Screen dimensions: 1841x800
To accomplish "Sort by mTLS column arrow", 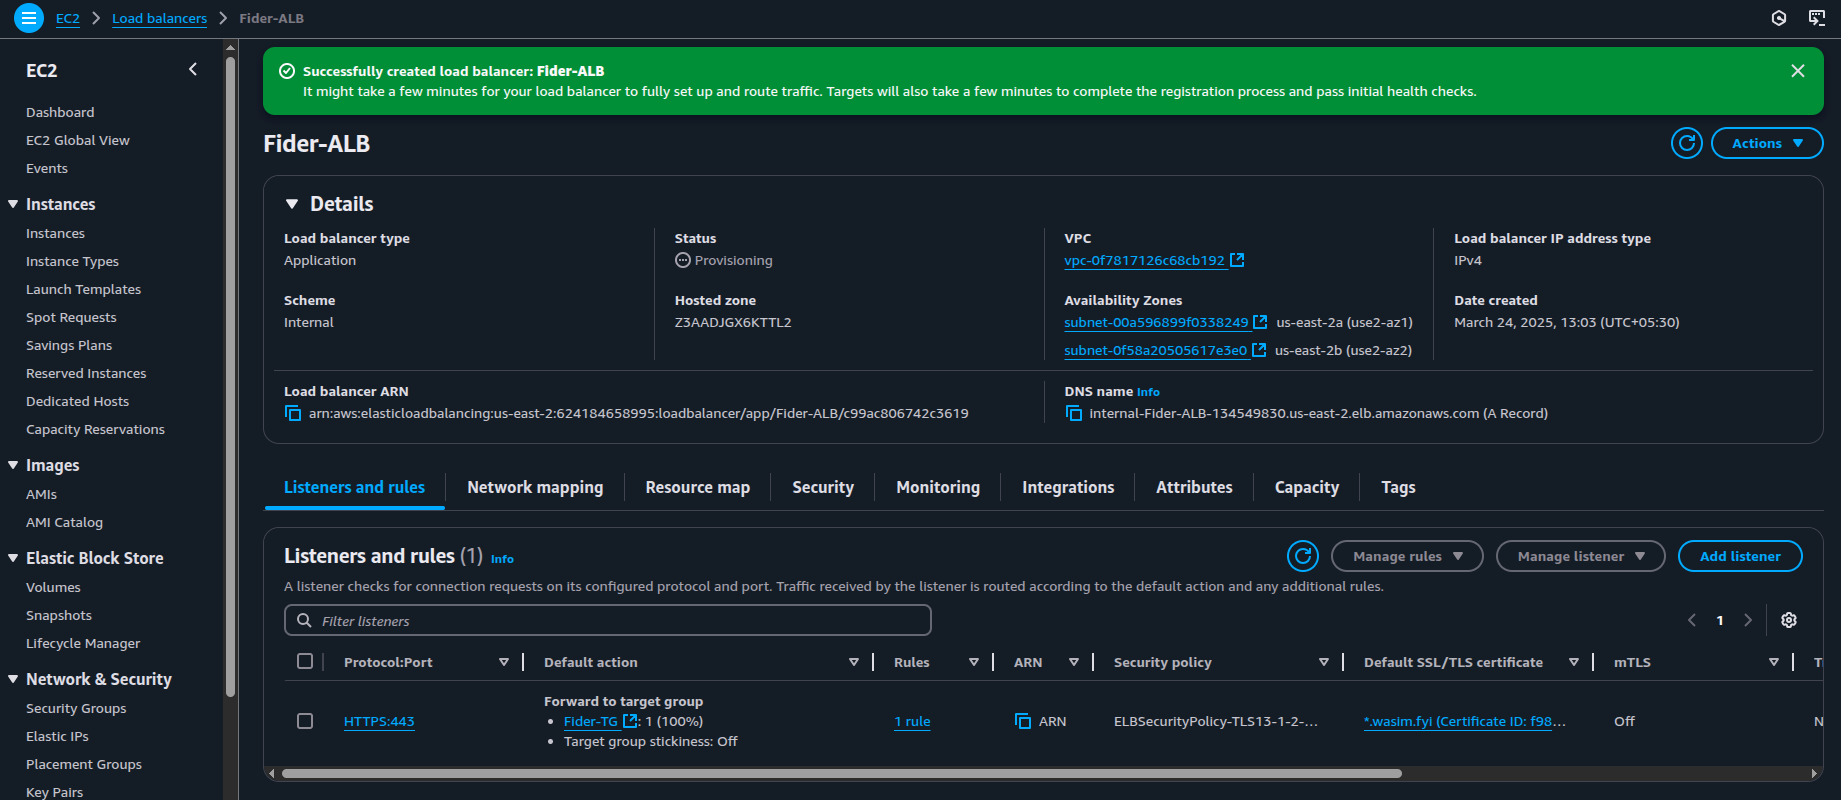I will 1774,662.
